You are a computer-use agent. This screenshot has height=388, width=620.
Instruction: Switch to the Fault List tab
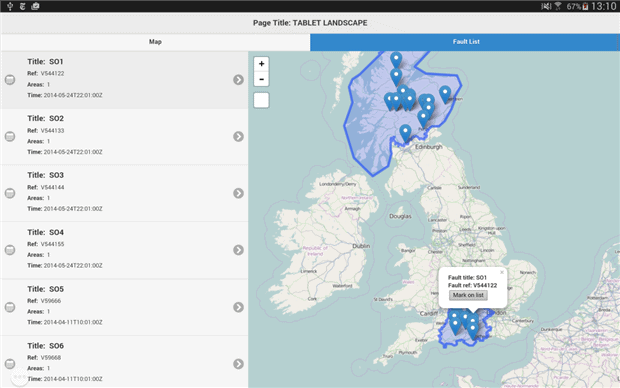466,42
